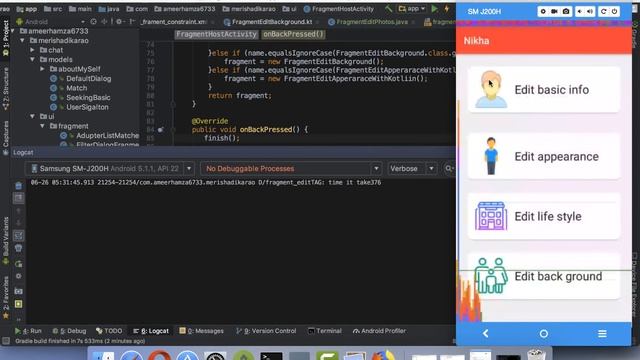Click the avatar icon on Edit basic info card

491,89
